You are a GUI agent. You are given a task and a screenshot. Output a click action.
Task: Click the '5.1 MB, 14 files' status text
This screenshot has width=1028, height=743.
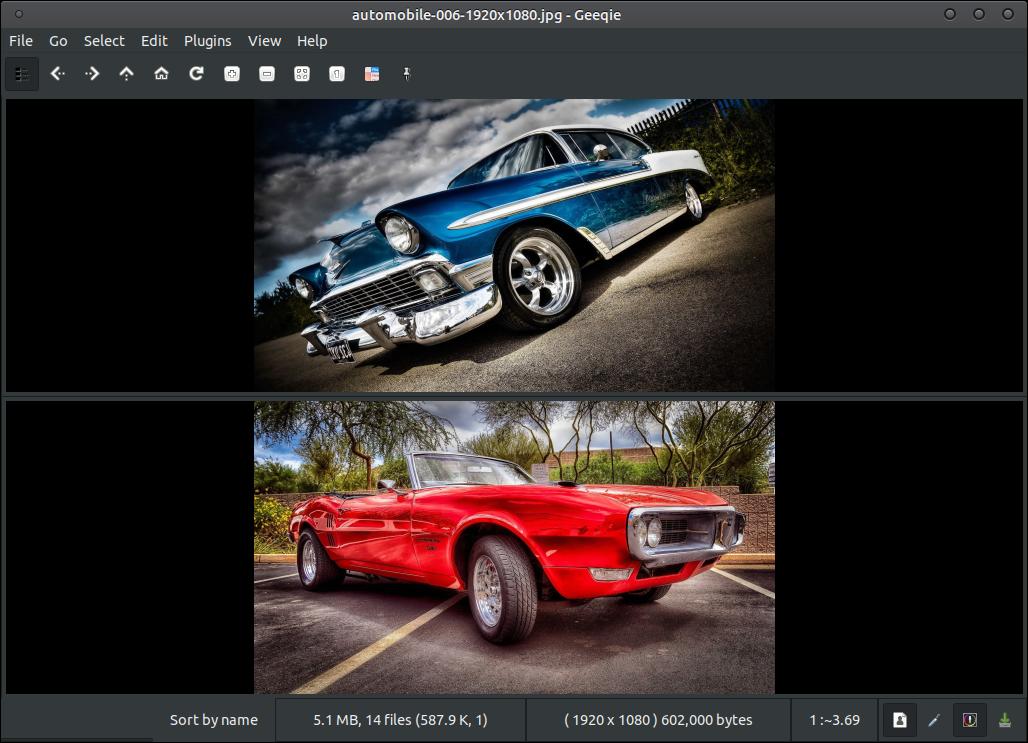[x=400, y=720]
